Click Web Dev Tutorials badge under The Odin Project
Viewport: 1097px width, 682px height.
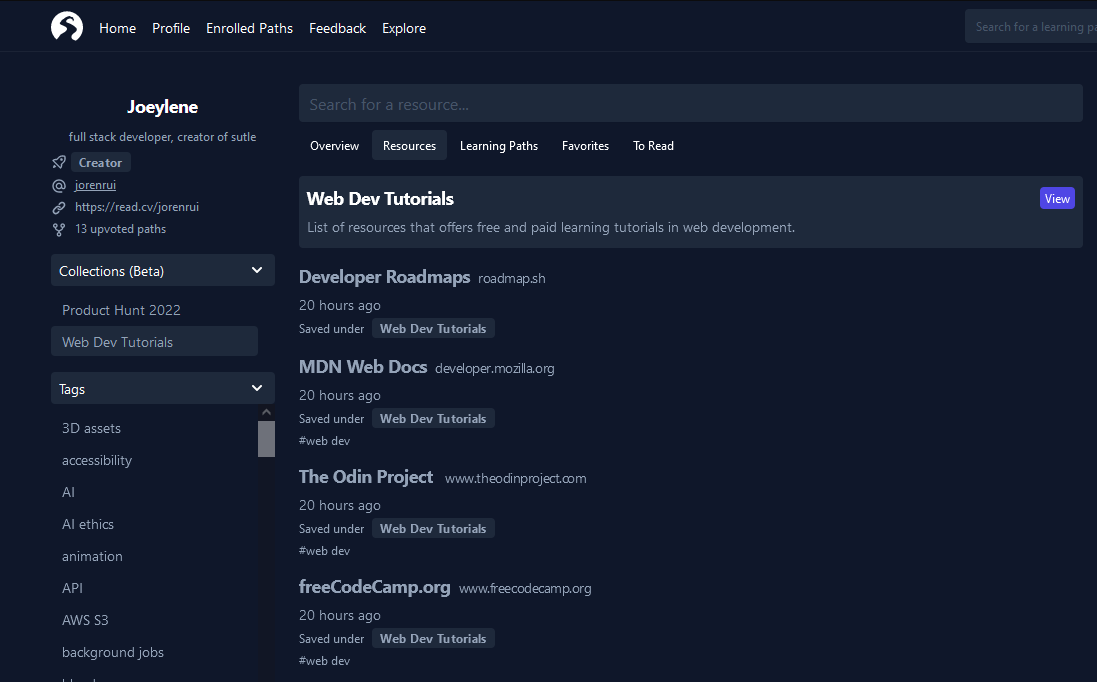(x=433, y=528)
